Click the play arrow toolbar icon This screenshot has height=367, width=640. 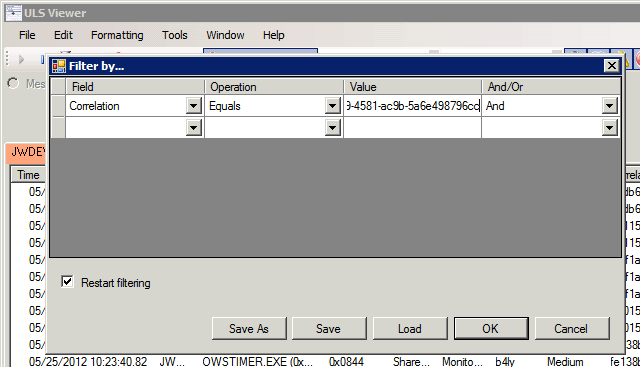point(21,60)
